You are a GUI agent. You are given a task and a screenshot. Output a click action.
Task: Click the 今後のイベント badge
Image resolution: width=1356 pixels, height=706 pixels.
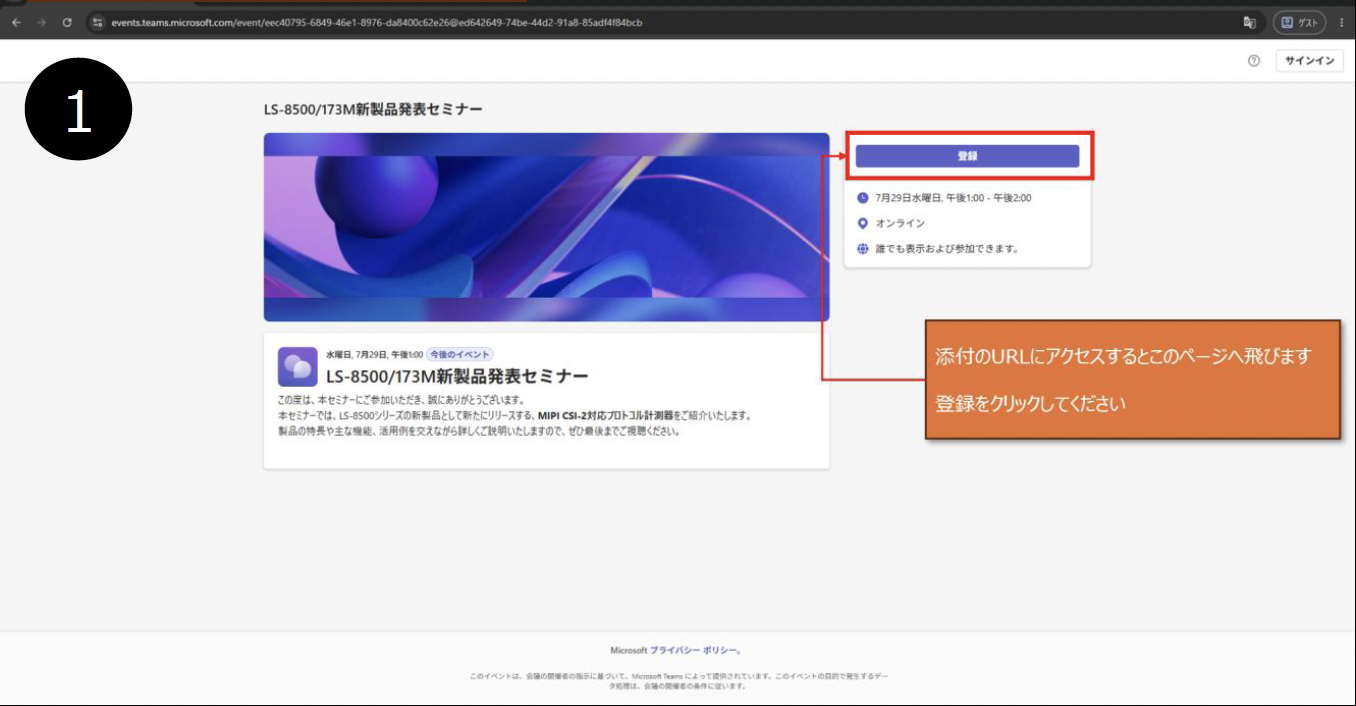[460, 354]
